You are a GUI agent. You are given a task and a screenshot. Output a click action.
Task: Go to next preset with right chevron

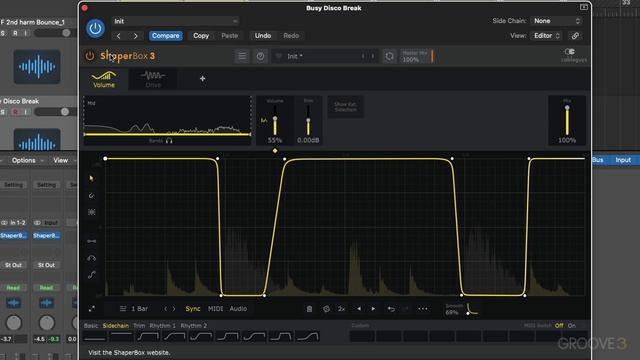(x=136, y=36)
